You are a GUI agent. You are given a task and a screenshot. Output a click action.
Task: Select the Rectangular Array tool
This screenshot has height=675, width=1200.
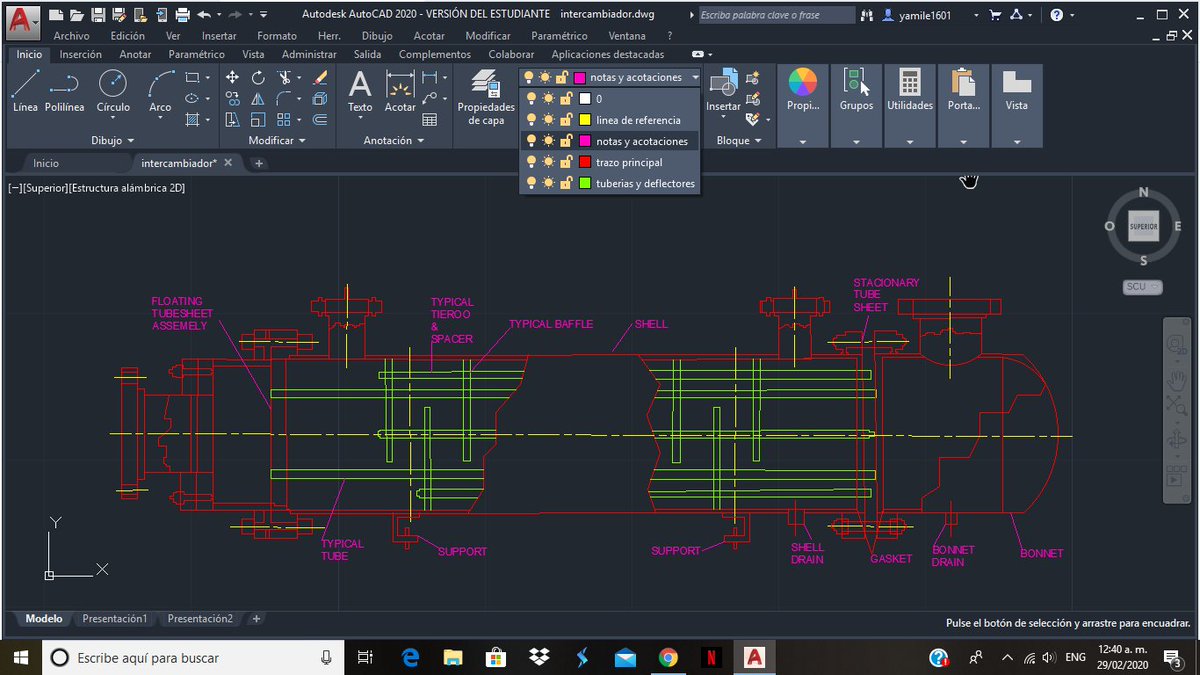[285, 119]
